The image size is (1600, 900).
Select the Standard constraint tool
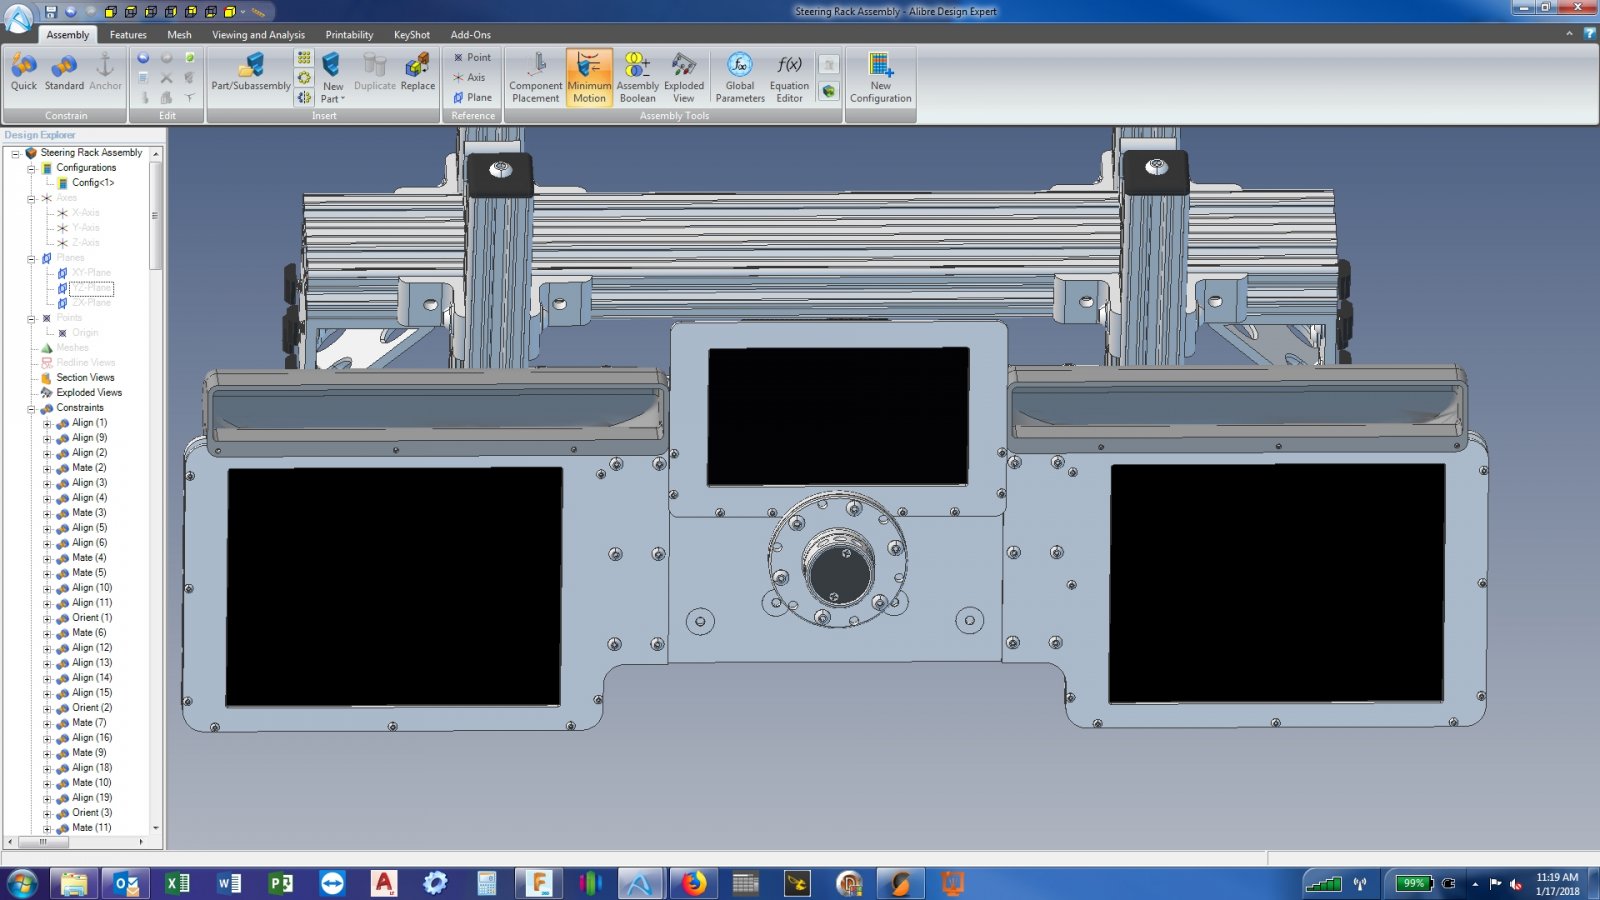tap(64, 74)
